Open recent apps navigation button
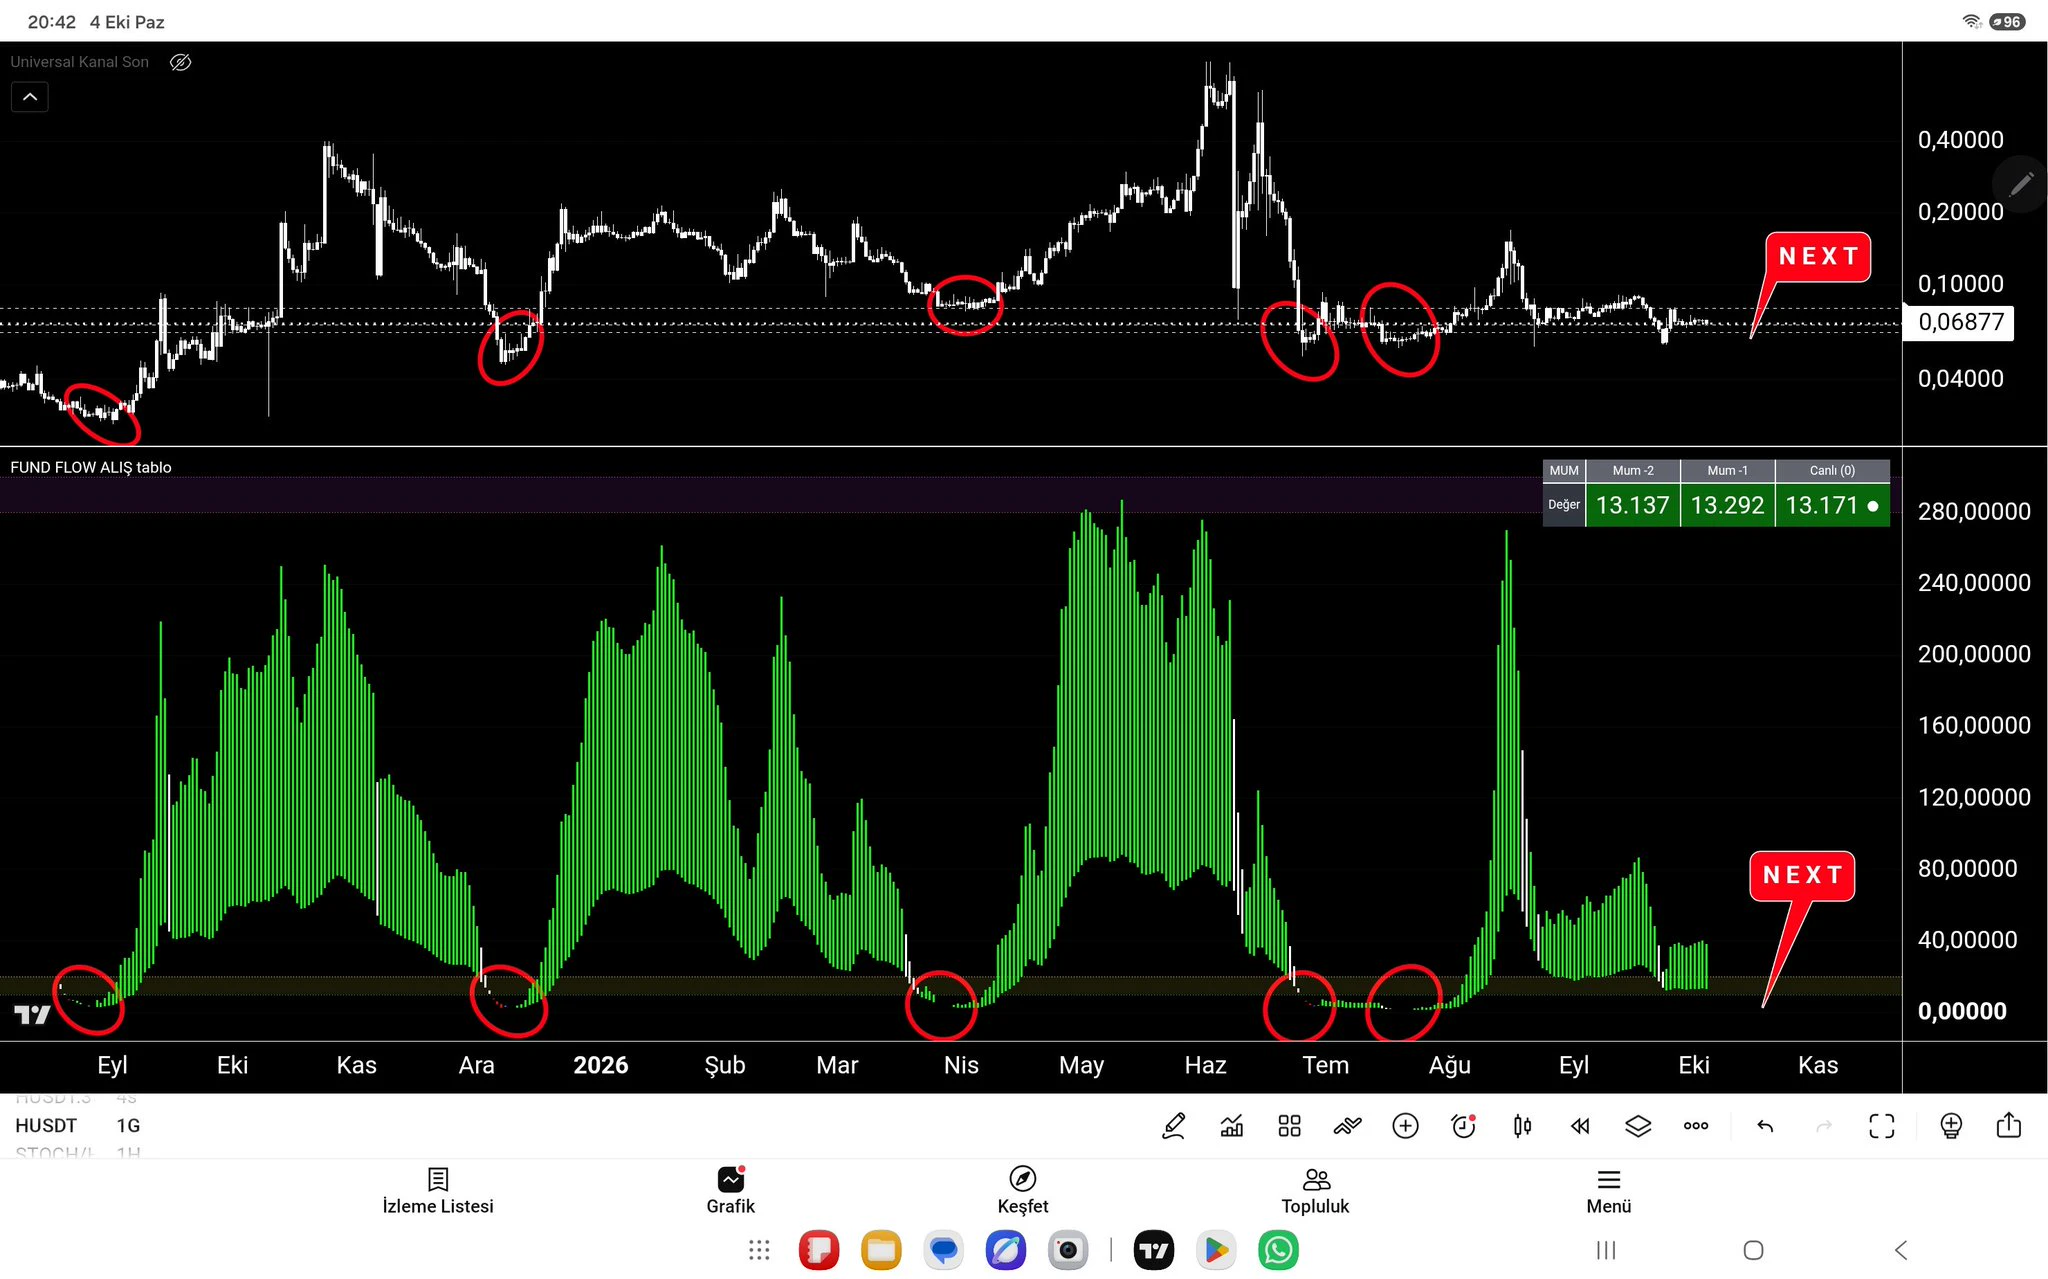 click(1606, 1250)
